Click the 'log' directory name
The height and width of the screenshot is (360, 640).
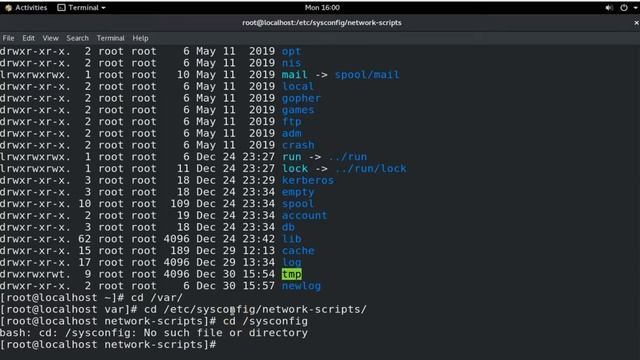(291, 262)
